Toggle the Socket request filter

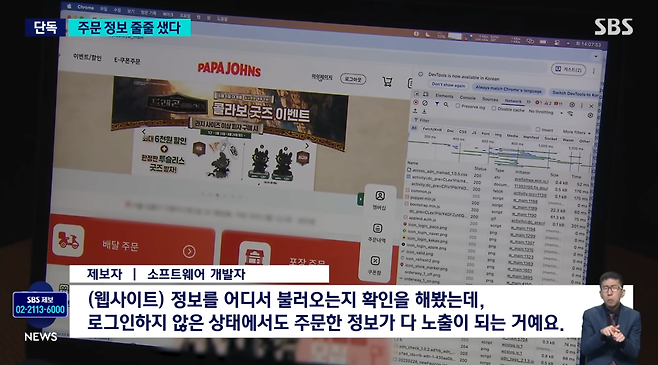551,138
